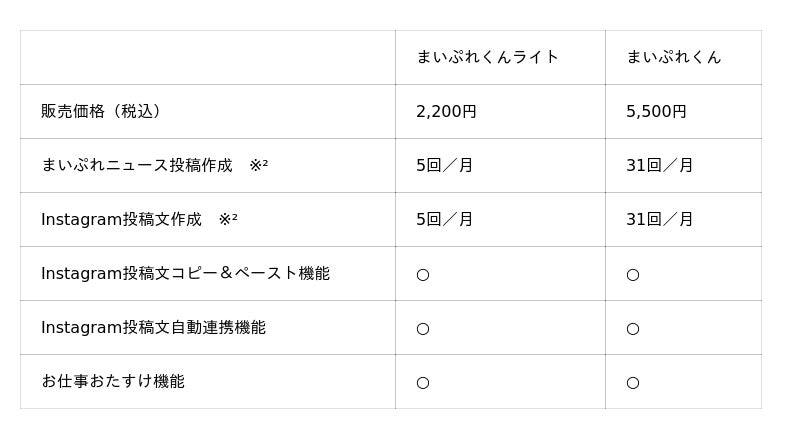The image size is (800, 439).
Task: Click 31回／月 in the まいぷれニュース row
Action: pyautogui.click(x=659, y=165)
